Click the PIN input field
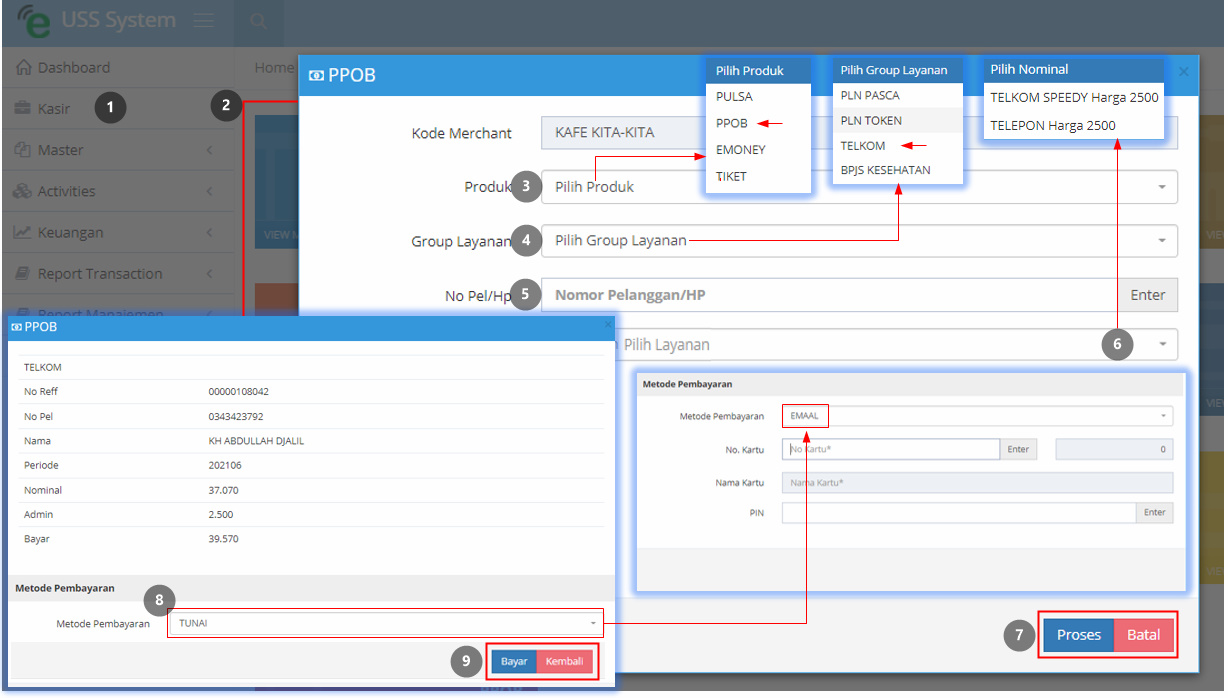Screen dimensions: 1228x698 click(x=958, y=512)
